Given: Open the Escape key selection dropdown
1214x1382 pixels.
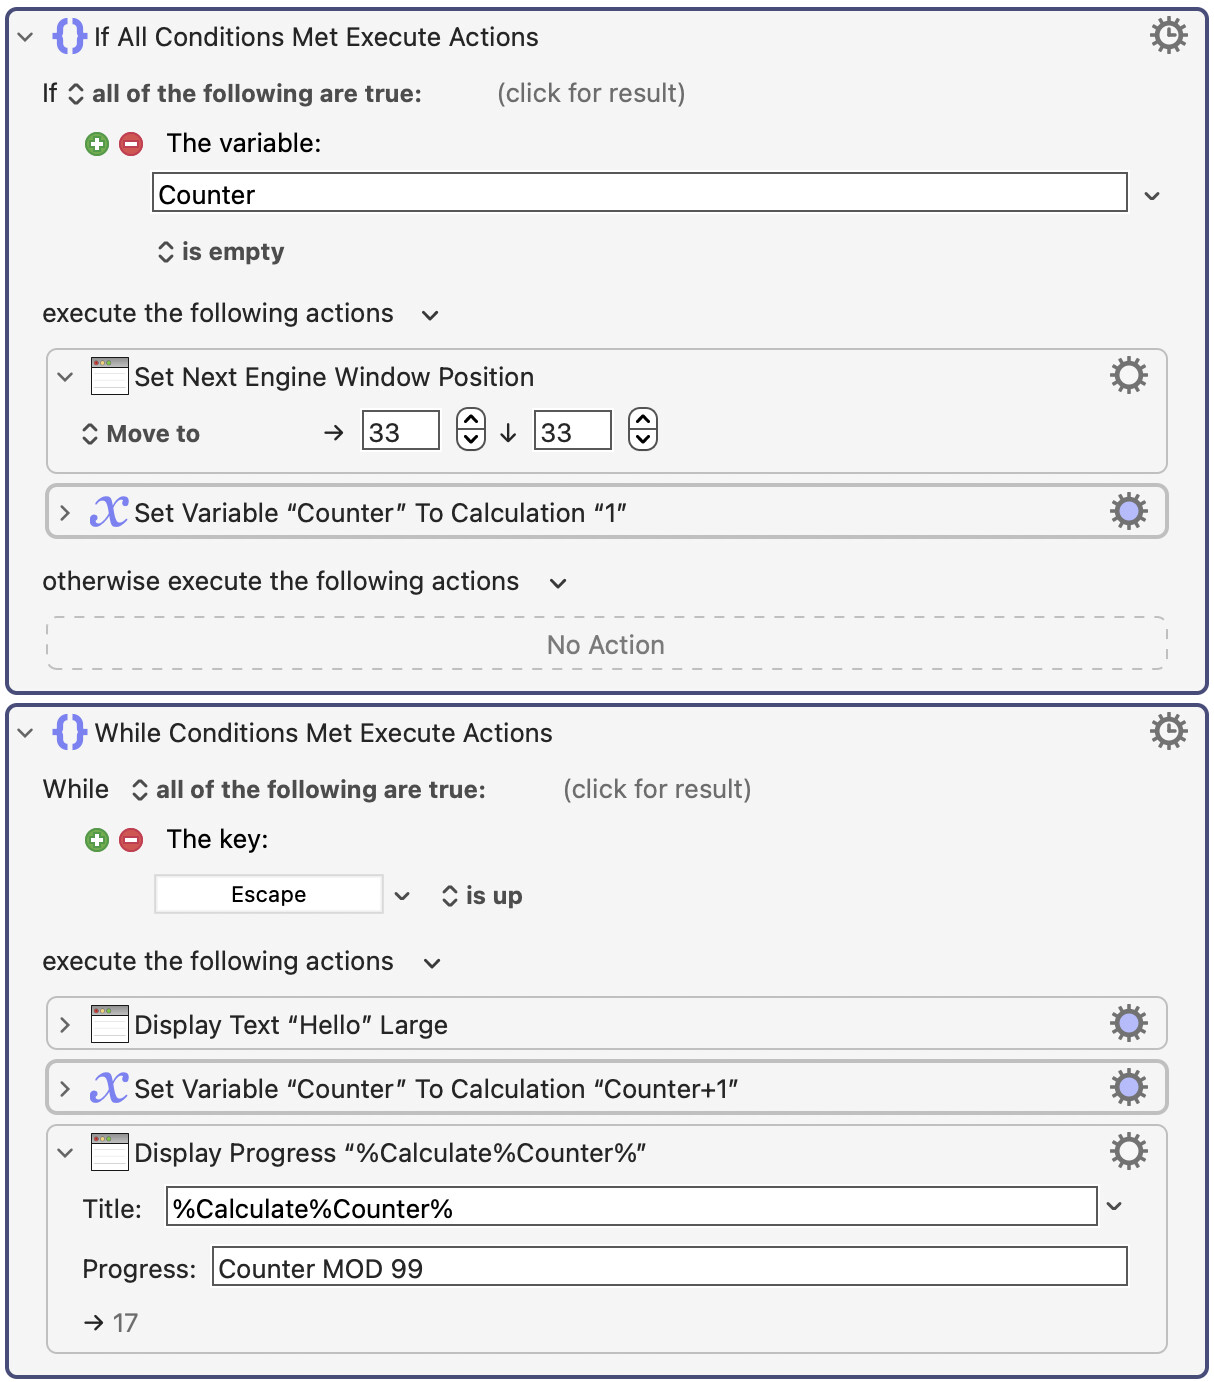Looking at the screenshot, I should pyautogui.click(x=402, y=895).
